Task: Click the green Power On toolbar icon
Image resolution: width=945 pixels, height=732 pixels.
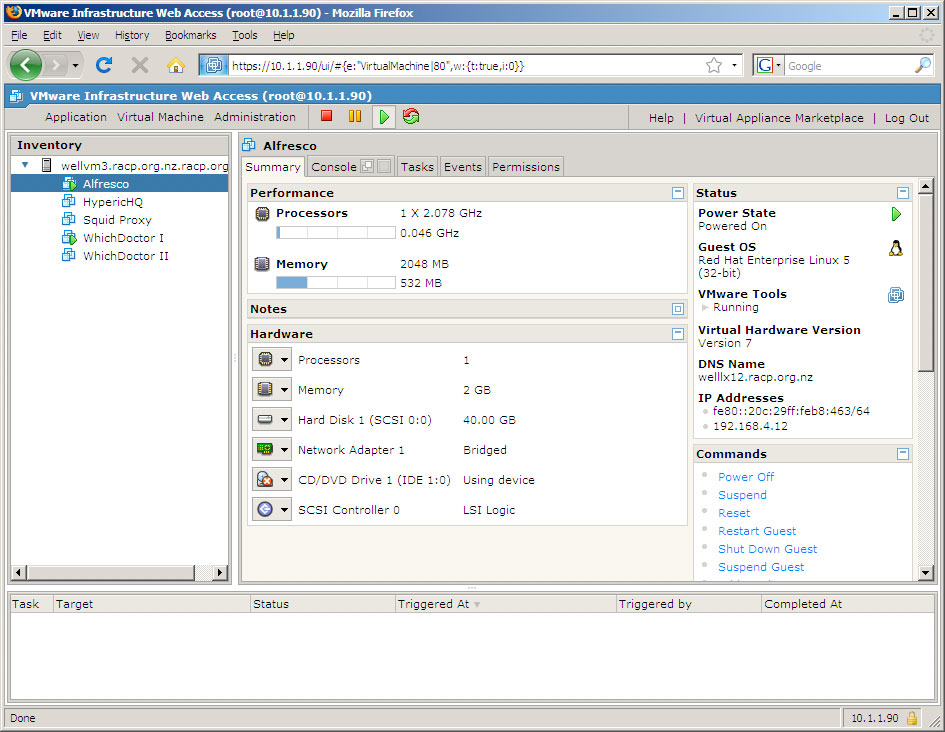Action: click(x=384, y=116)
